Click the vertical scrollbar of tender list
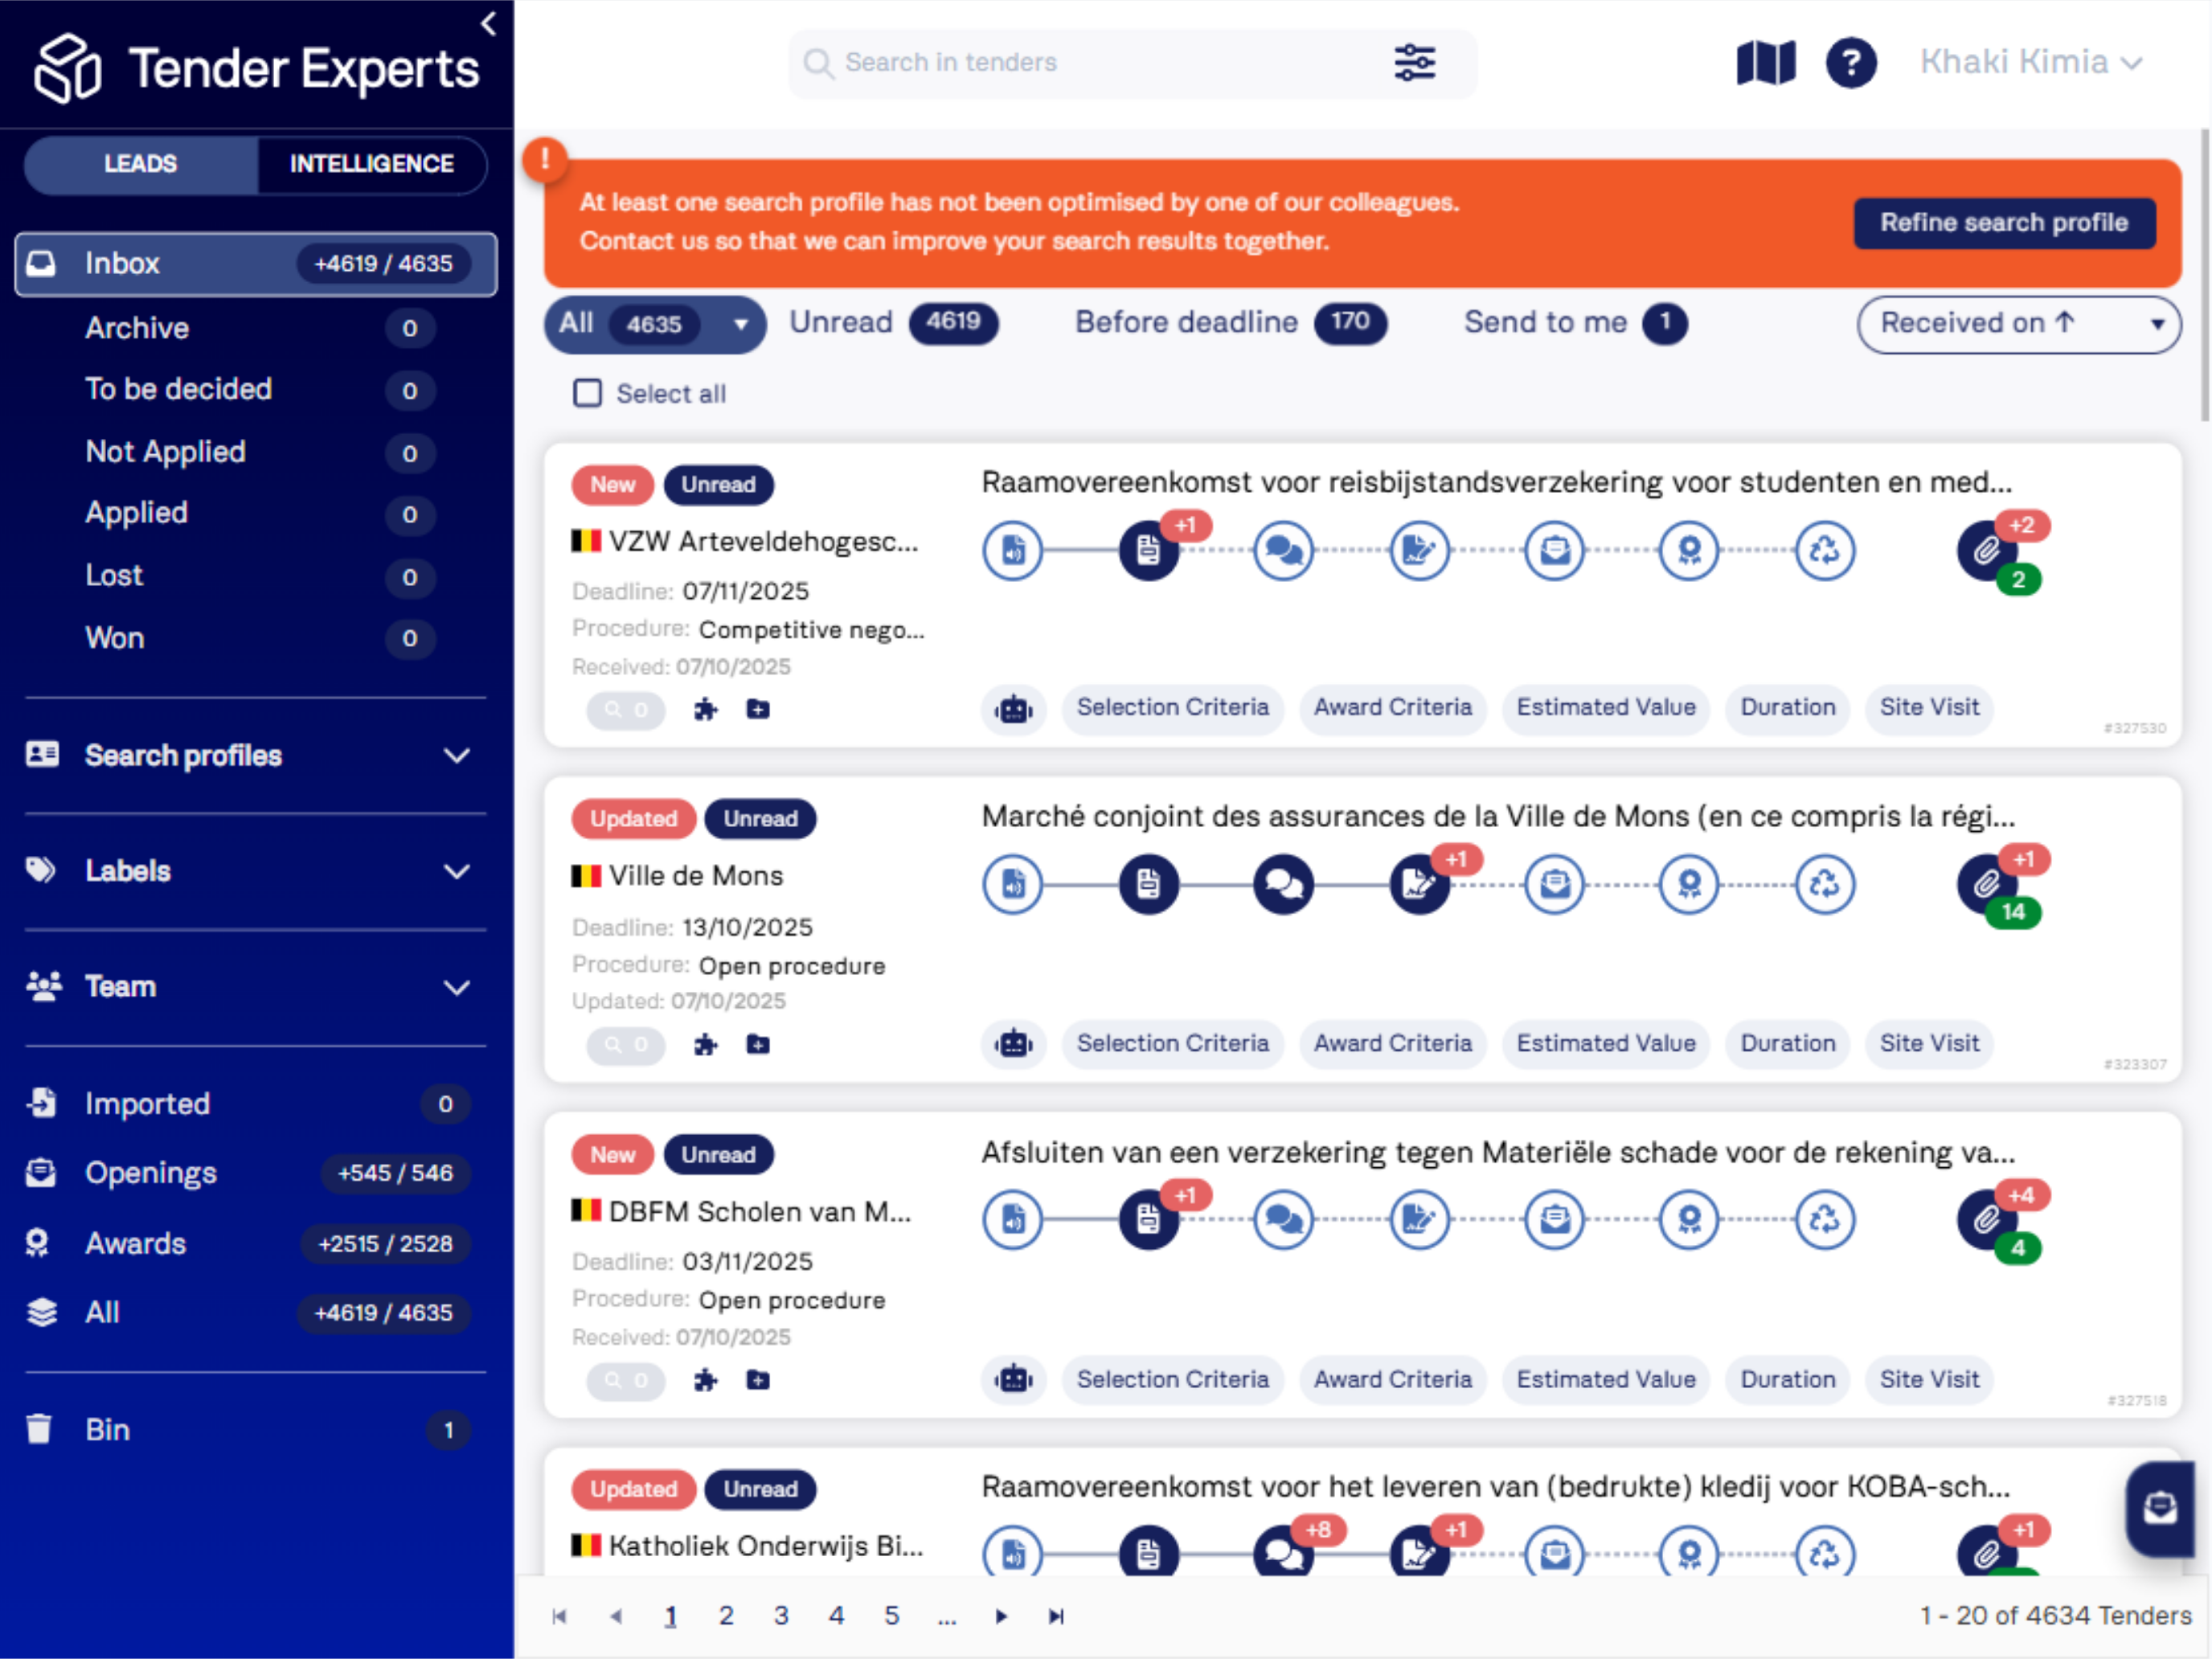2212x1659 pixels. pos(2203,276)
